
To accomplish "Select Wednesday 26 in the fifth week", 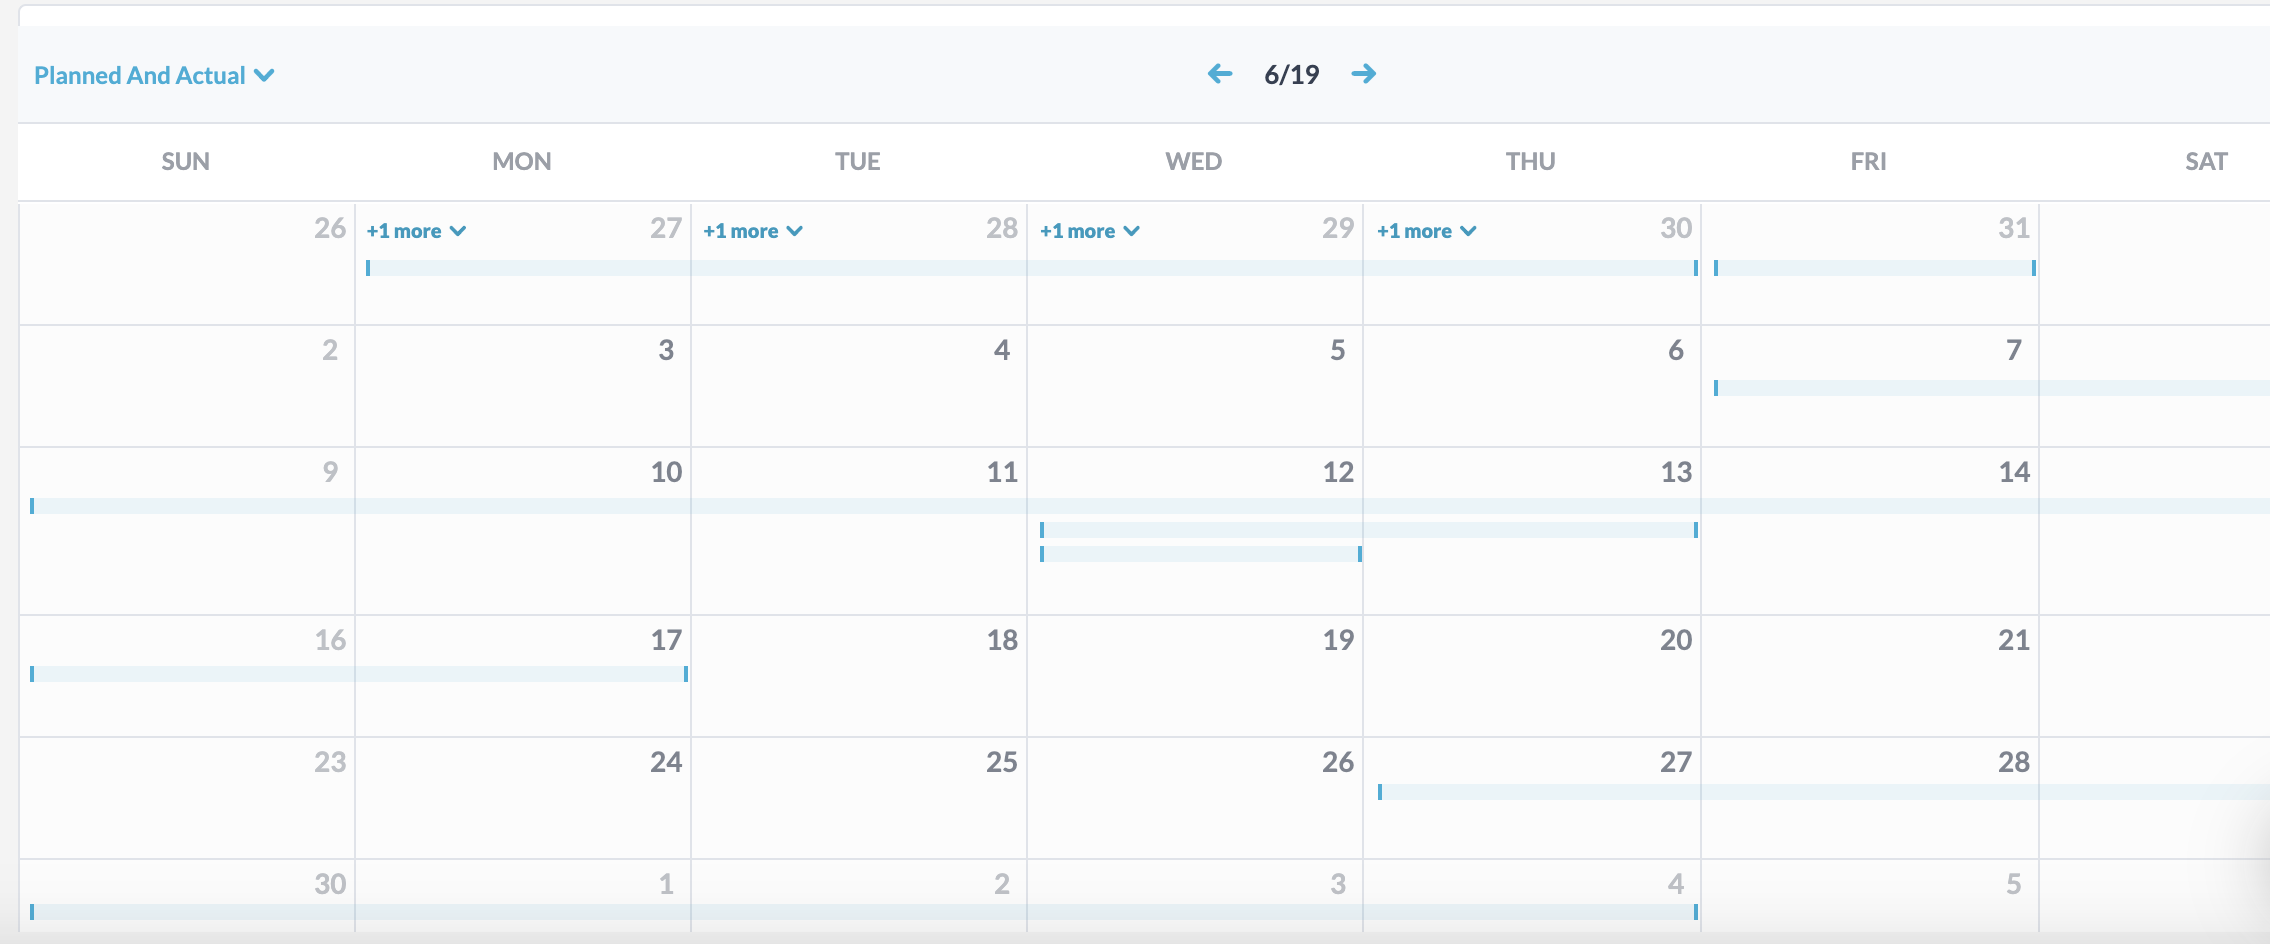I will [1338, 762].
